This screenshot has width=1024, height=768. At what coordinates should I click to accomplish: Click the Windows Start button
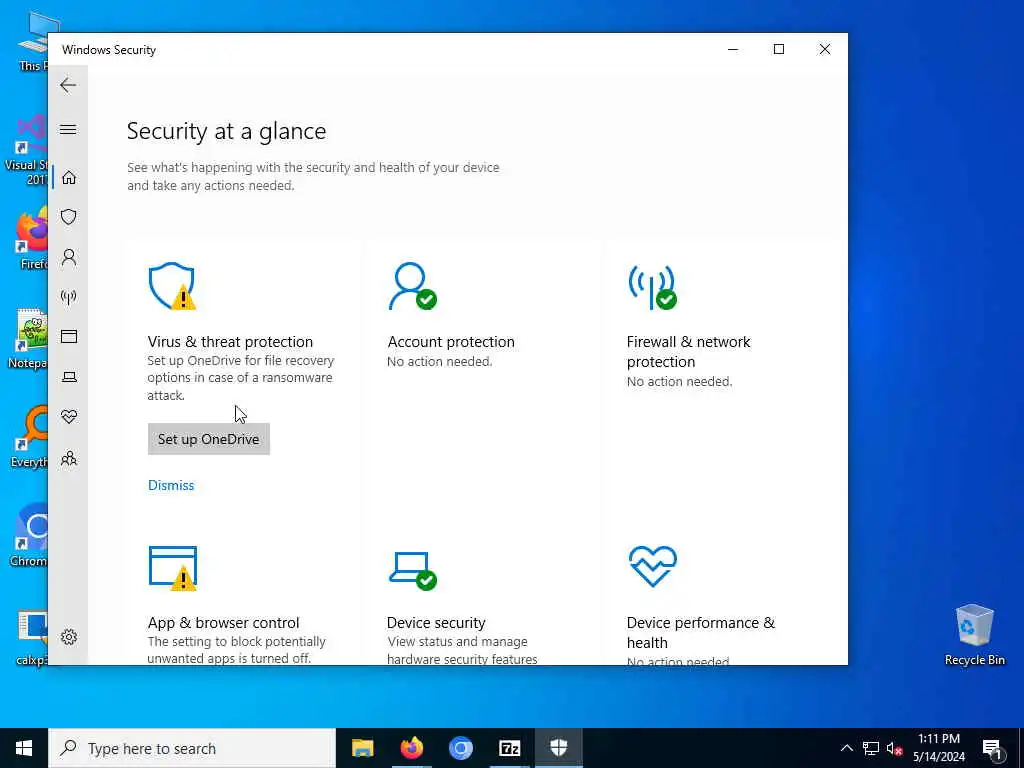pos(24,748)
